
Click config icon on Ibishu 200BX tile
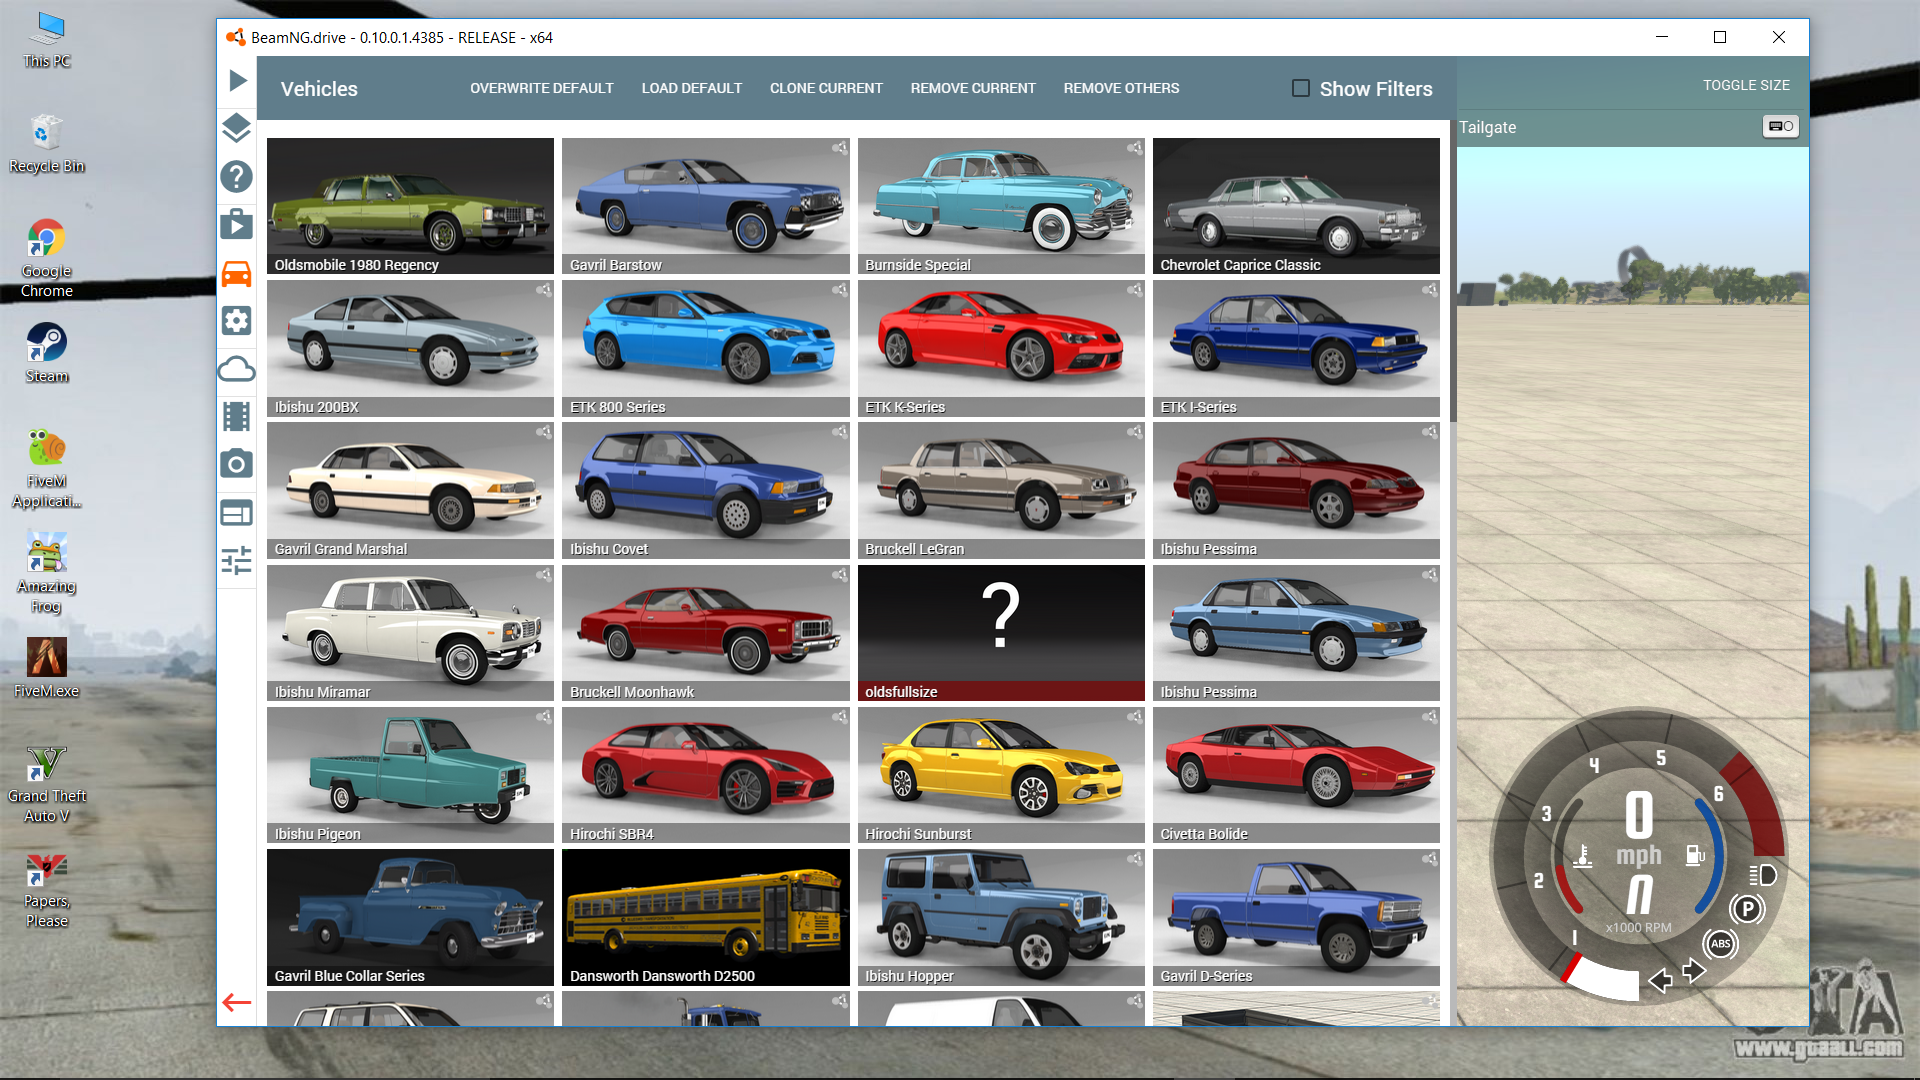544,290
